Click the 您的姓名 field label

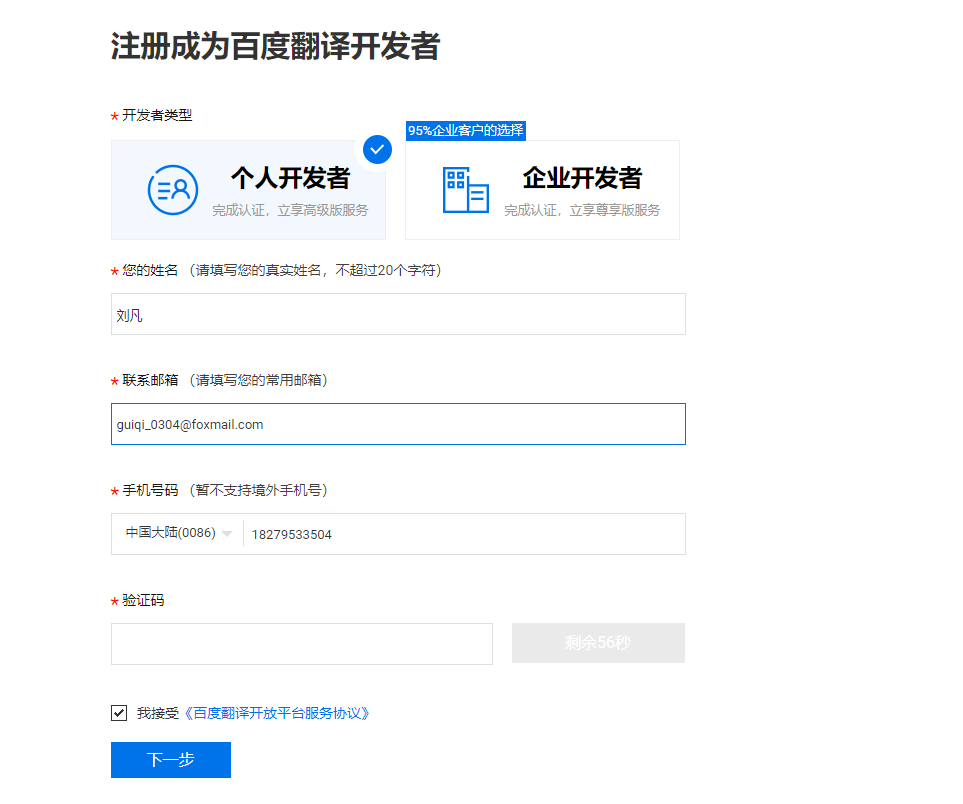tap(150, 270)
